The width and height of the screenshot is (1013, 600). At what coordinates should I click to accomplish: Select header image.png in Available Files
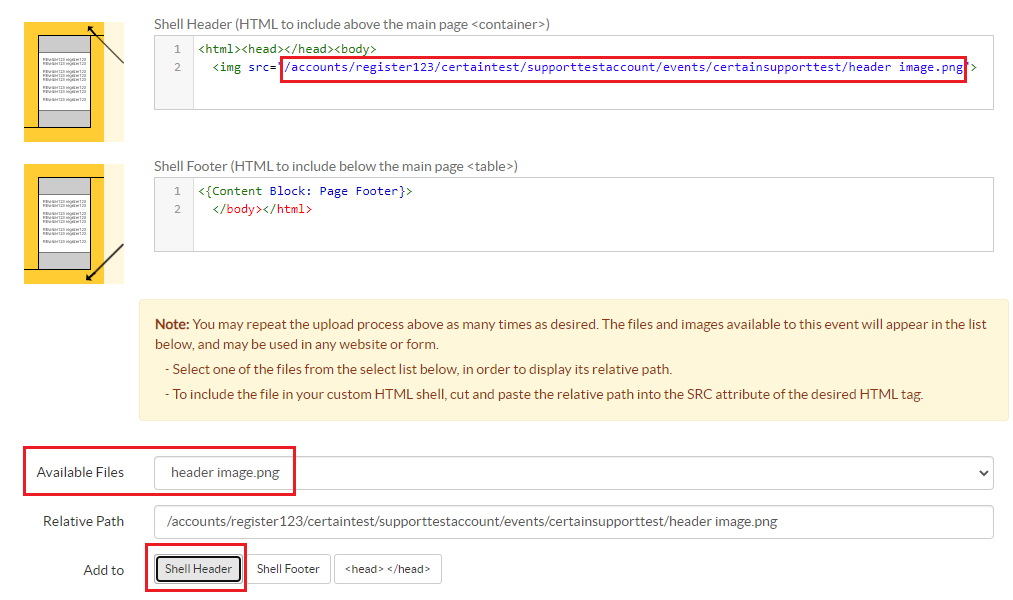click(225, 473)
